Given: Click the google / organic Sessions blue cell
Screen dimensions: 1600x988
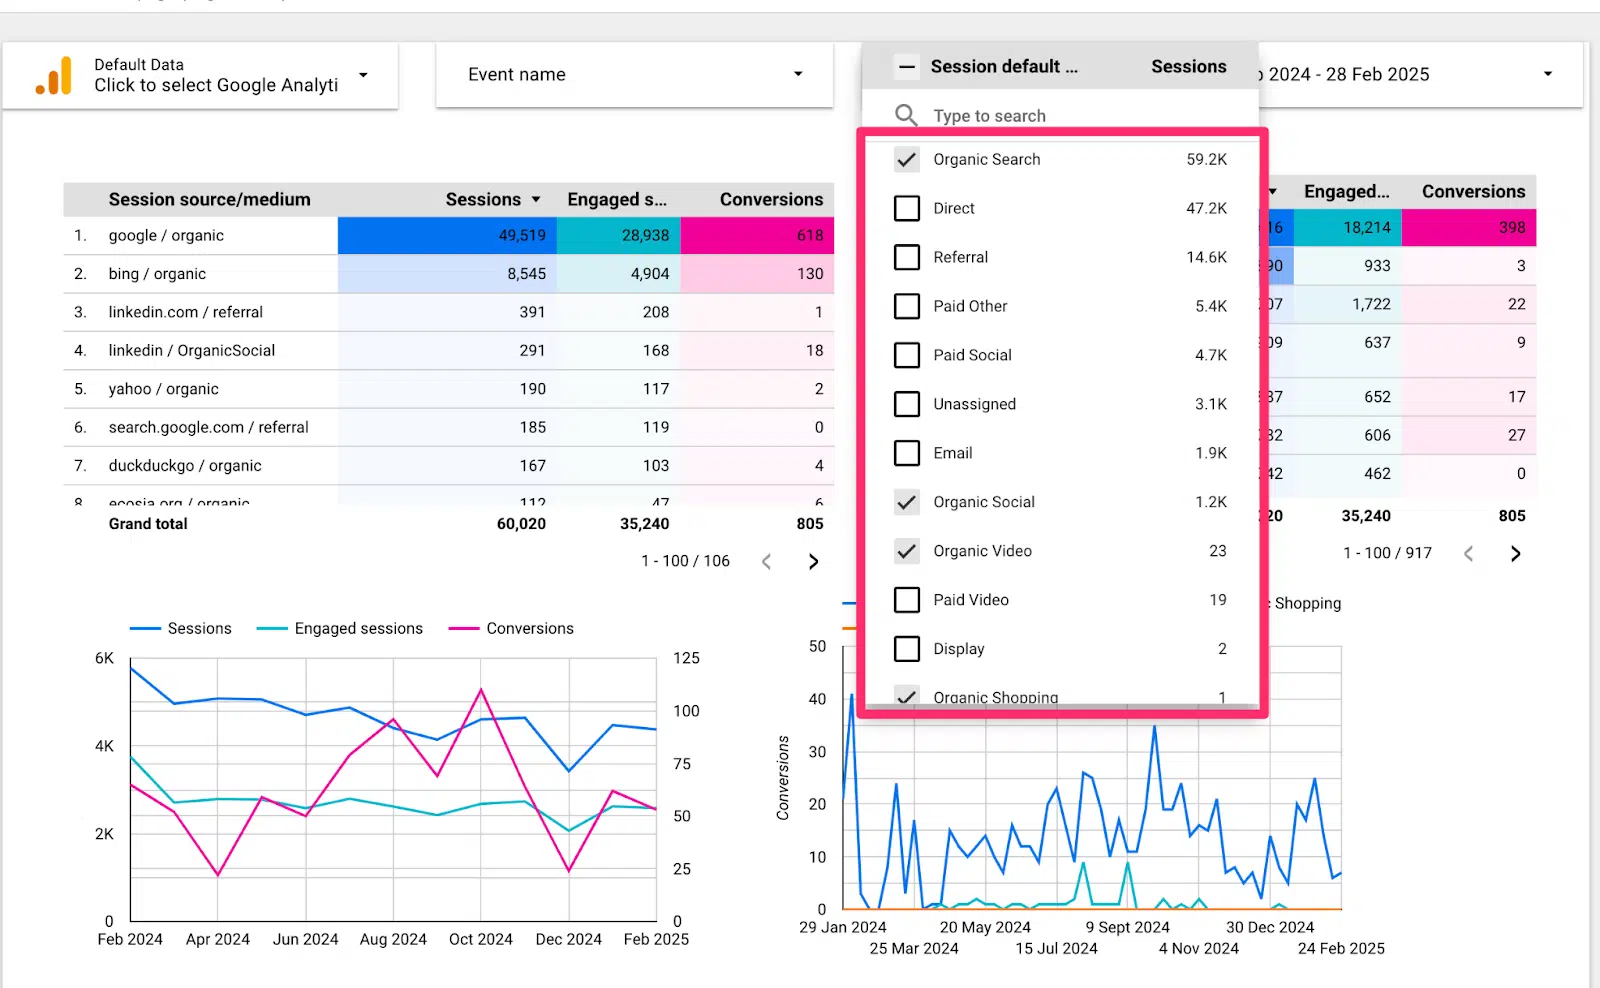Looking at the screenshot, I should coord(447,236).
